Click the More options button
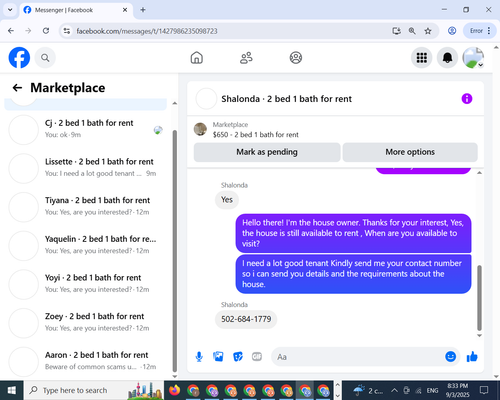The height and width of the screenshot is (400, 500). pos(410,152)
